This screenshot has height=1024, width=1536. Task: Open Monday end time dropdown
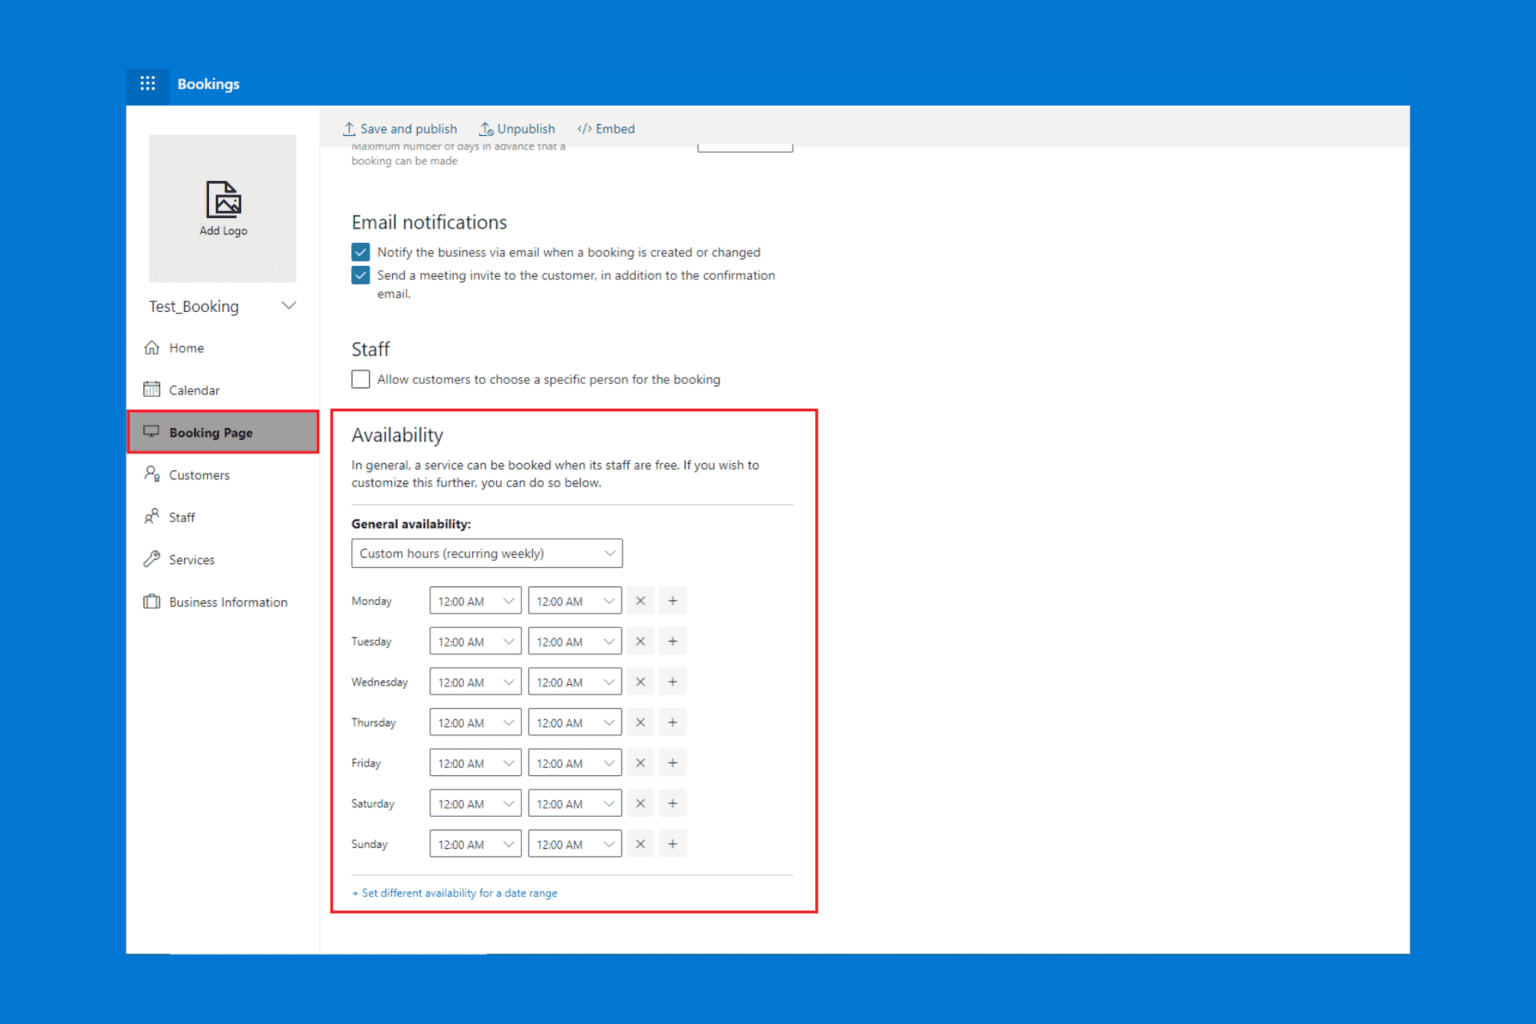(575, 601)
